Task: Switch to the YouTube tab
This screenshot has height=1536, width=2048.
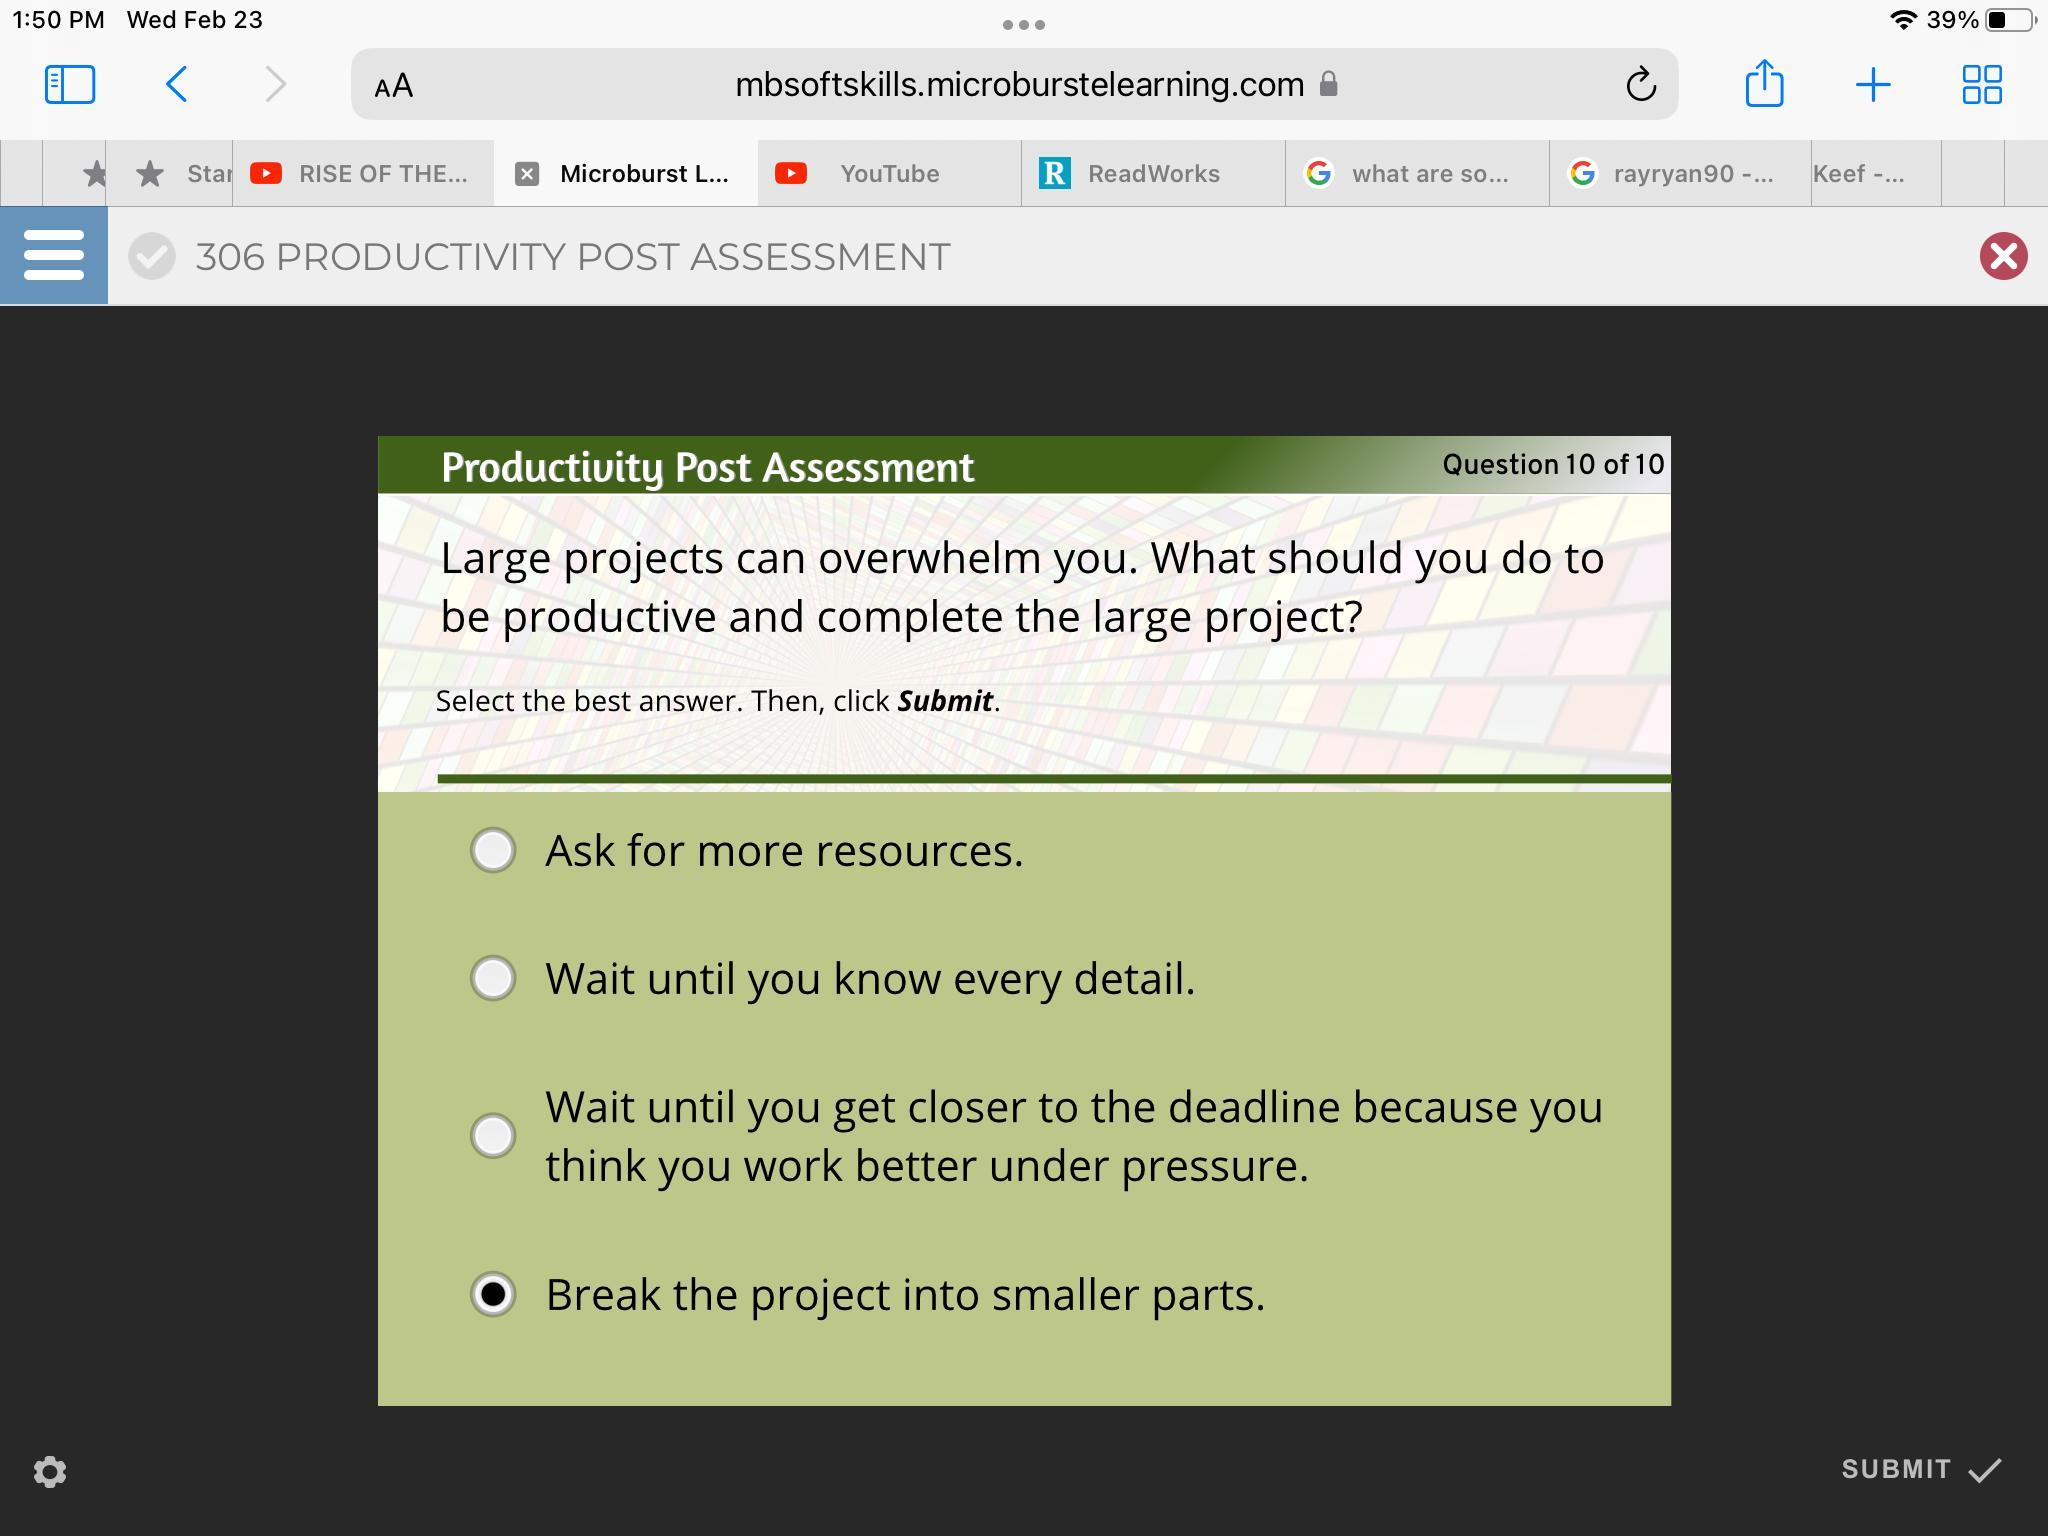Action: click(x=888, y=174)
